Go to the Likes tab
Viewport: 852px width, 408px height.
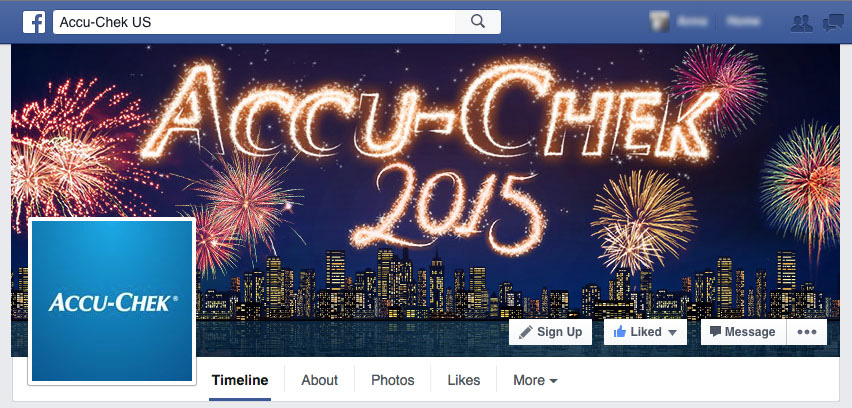(463, 380)
